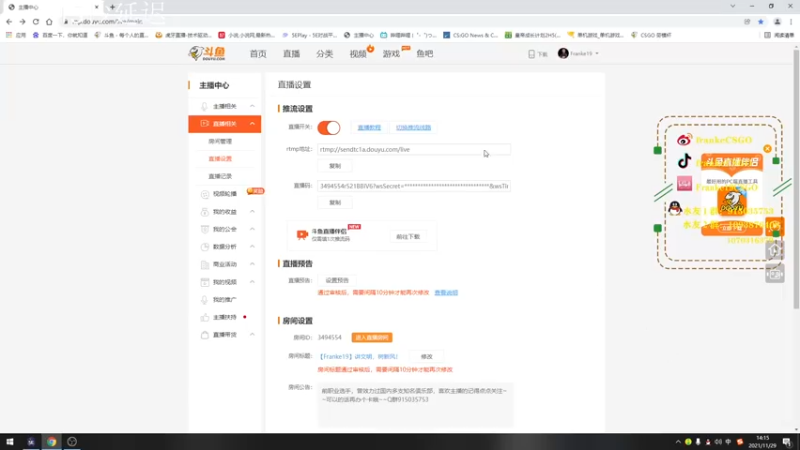Viewport: 800px width, 450px height.
Task: Expand the 我的公会 chevron
Action: tap(252, 229)
